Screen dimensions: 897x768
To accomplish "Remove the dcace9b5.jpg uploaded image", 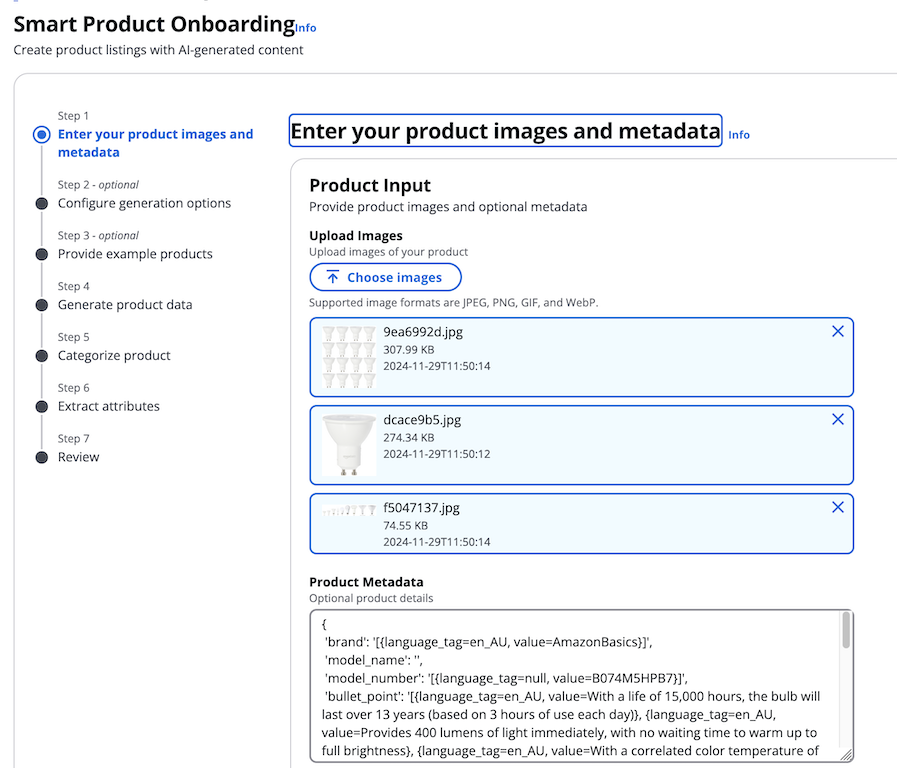I will [838, 420].
